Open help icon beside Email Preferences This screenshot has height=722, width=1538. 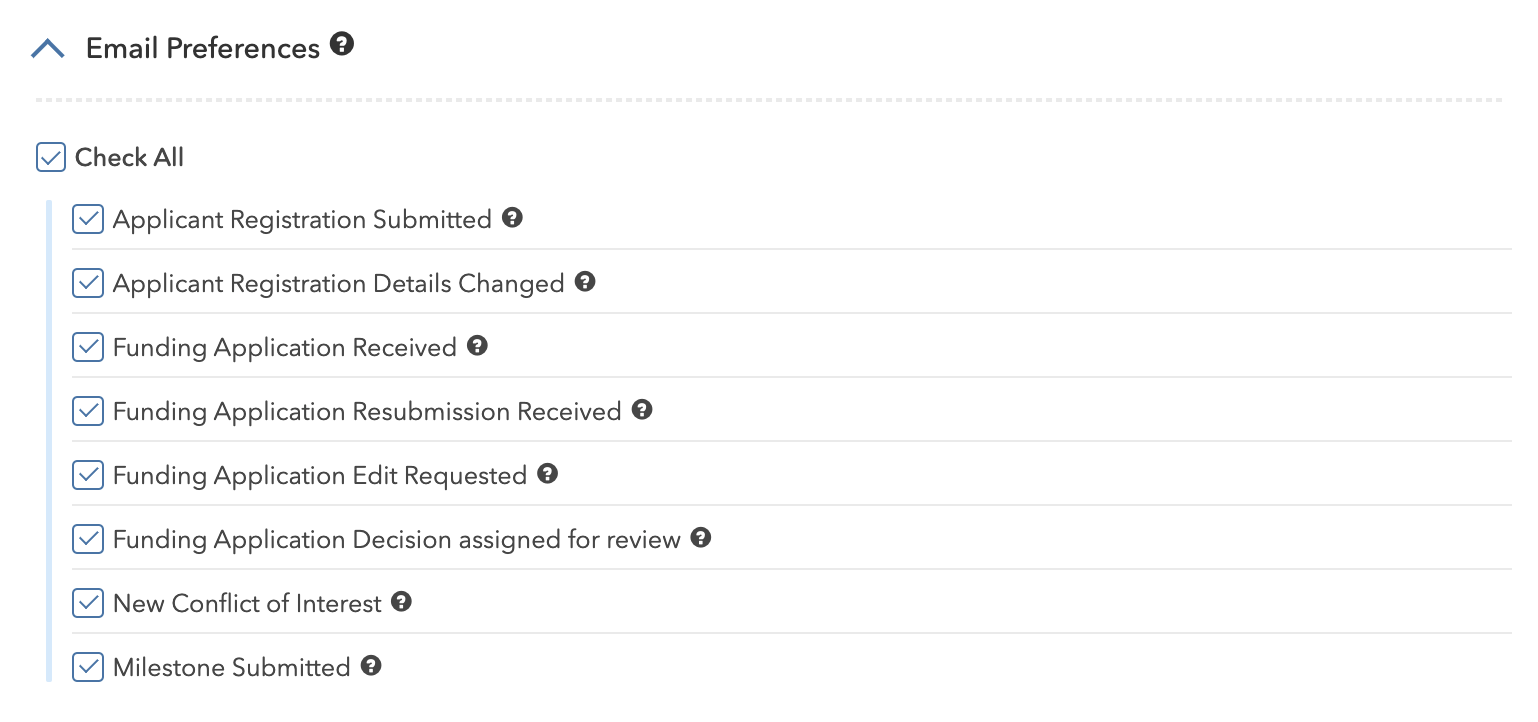pyautogui.click(x=342, y=45)
